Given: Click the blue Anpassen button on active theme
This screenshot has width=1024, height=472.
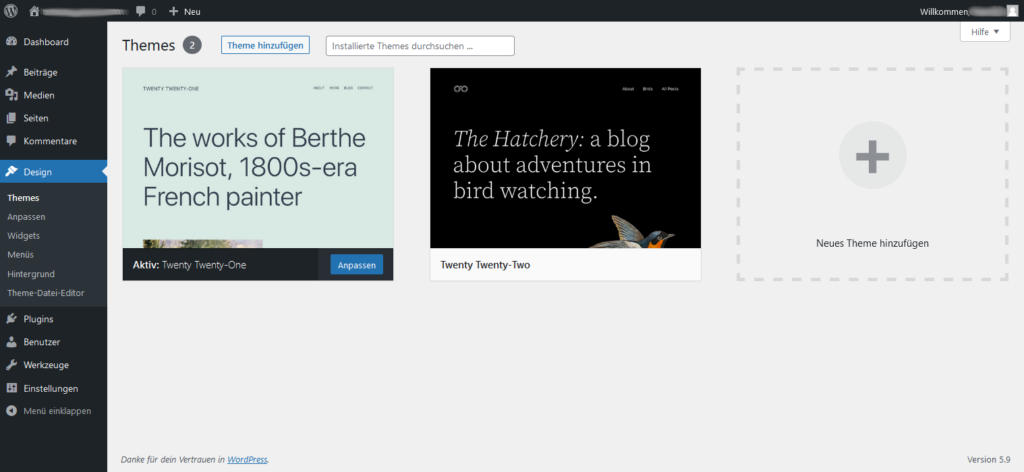Looking at the screenshot, I should (x=357, y=266).
